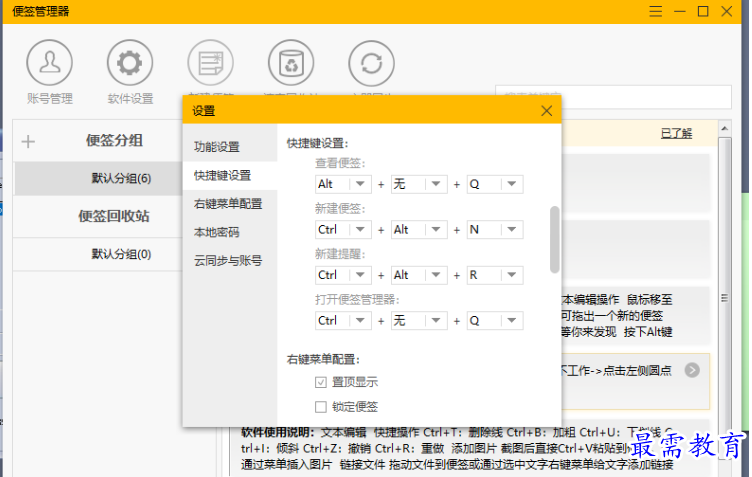Viewport: 752px width, 477px height.
Task: Click the recycle bin icon in toolbar
Action: (291, 63)
